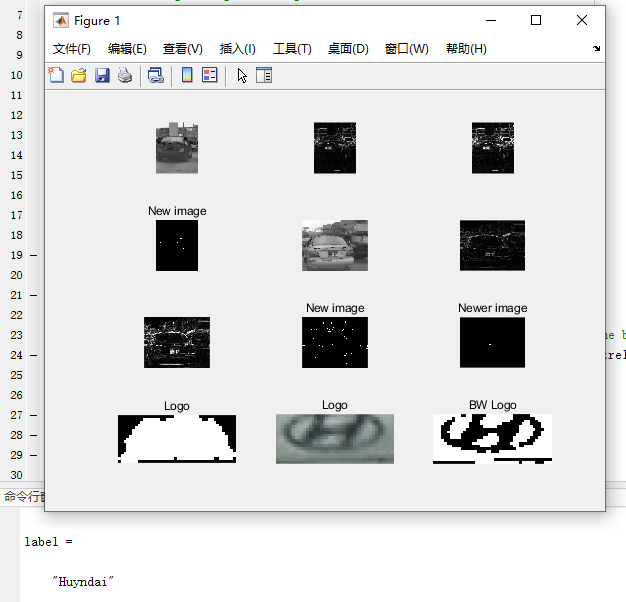Open file with the folder icon
This screenshot has height=602, width=626.
pos(79,75)
